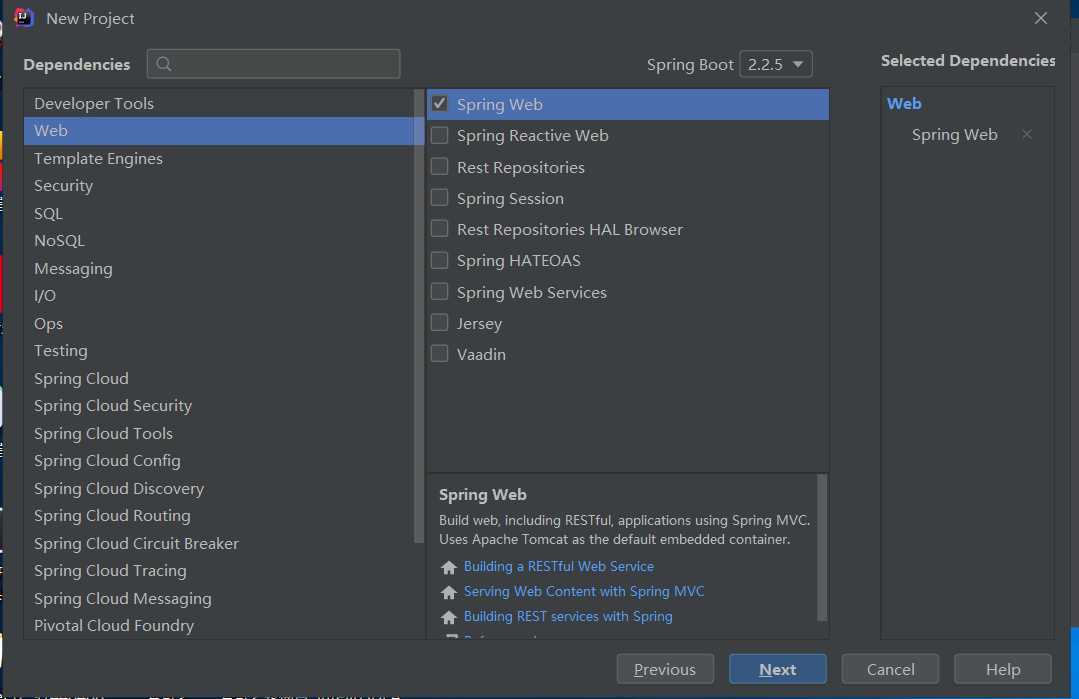Uncheck the Spring Web checkbox
Viewport: 1079px width, 699px height.
click(440, 104)
